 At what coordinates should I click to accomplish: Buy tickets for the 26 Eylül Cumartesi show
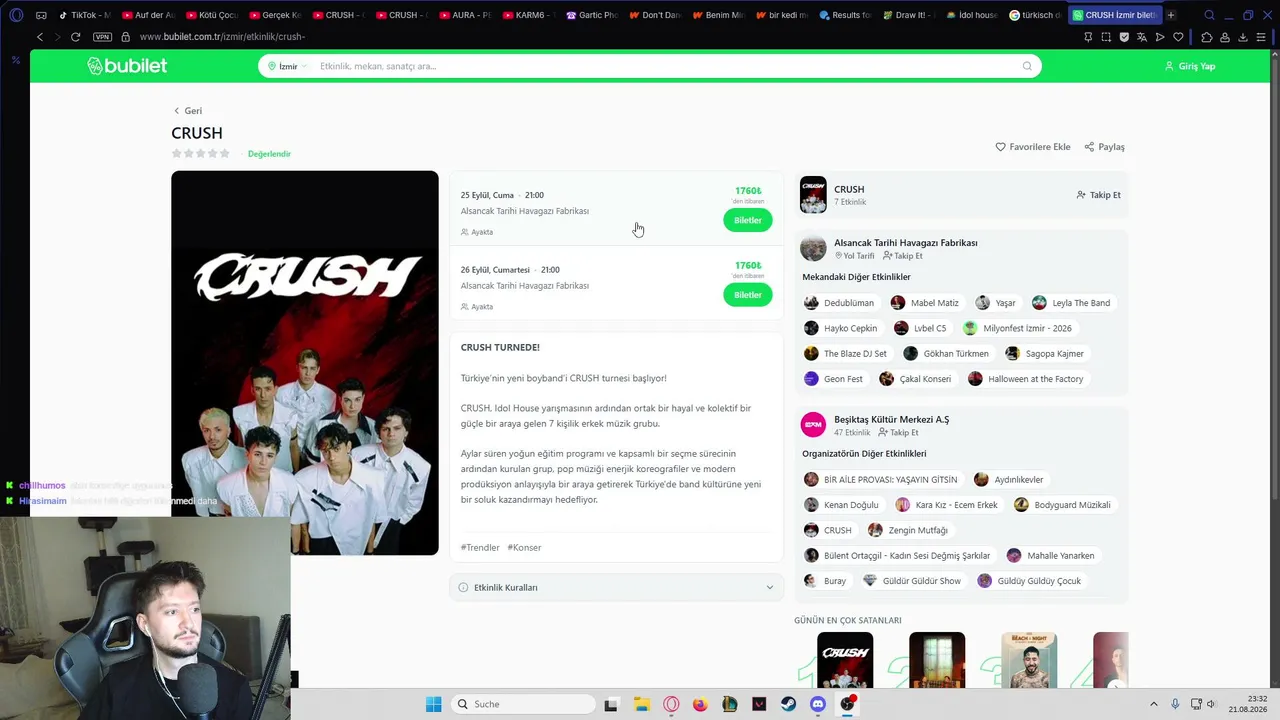(x=748, y=295)
